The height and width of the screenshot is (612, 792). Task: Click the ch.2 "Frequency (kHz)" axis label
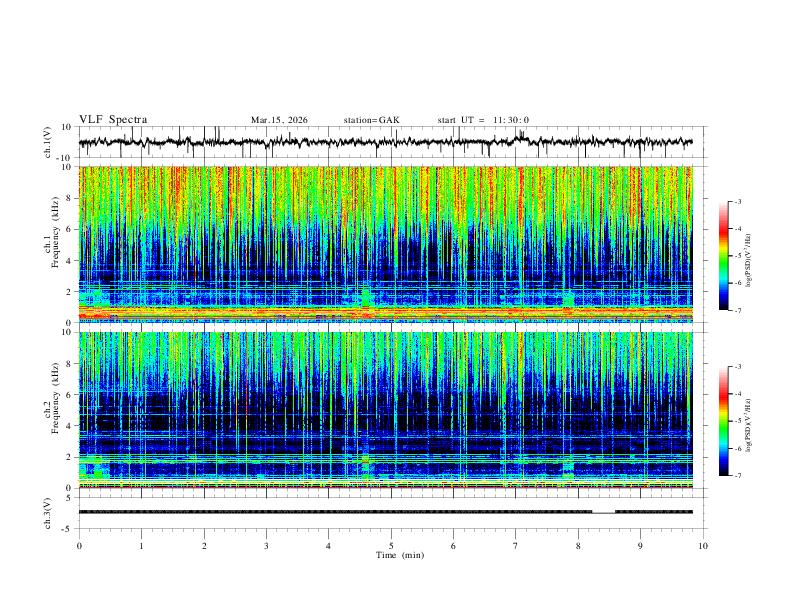pyautogui.click(x=55, y=398)
